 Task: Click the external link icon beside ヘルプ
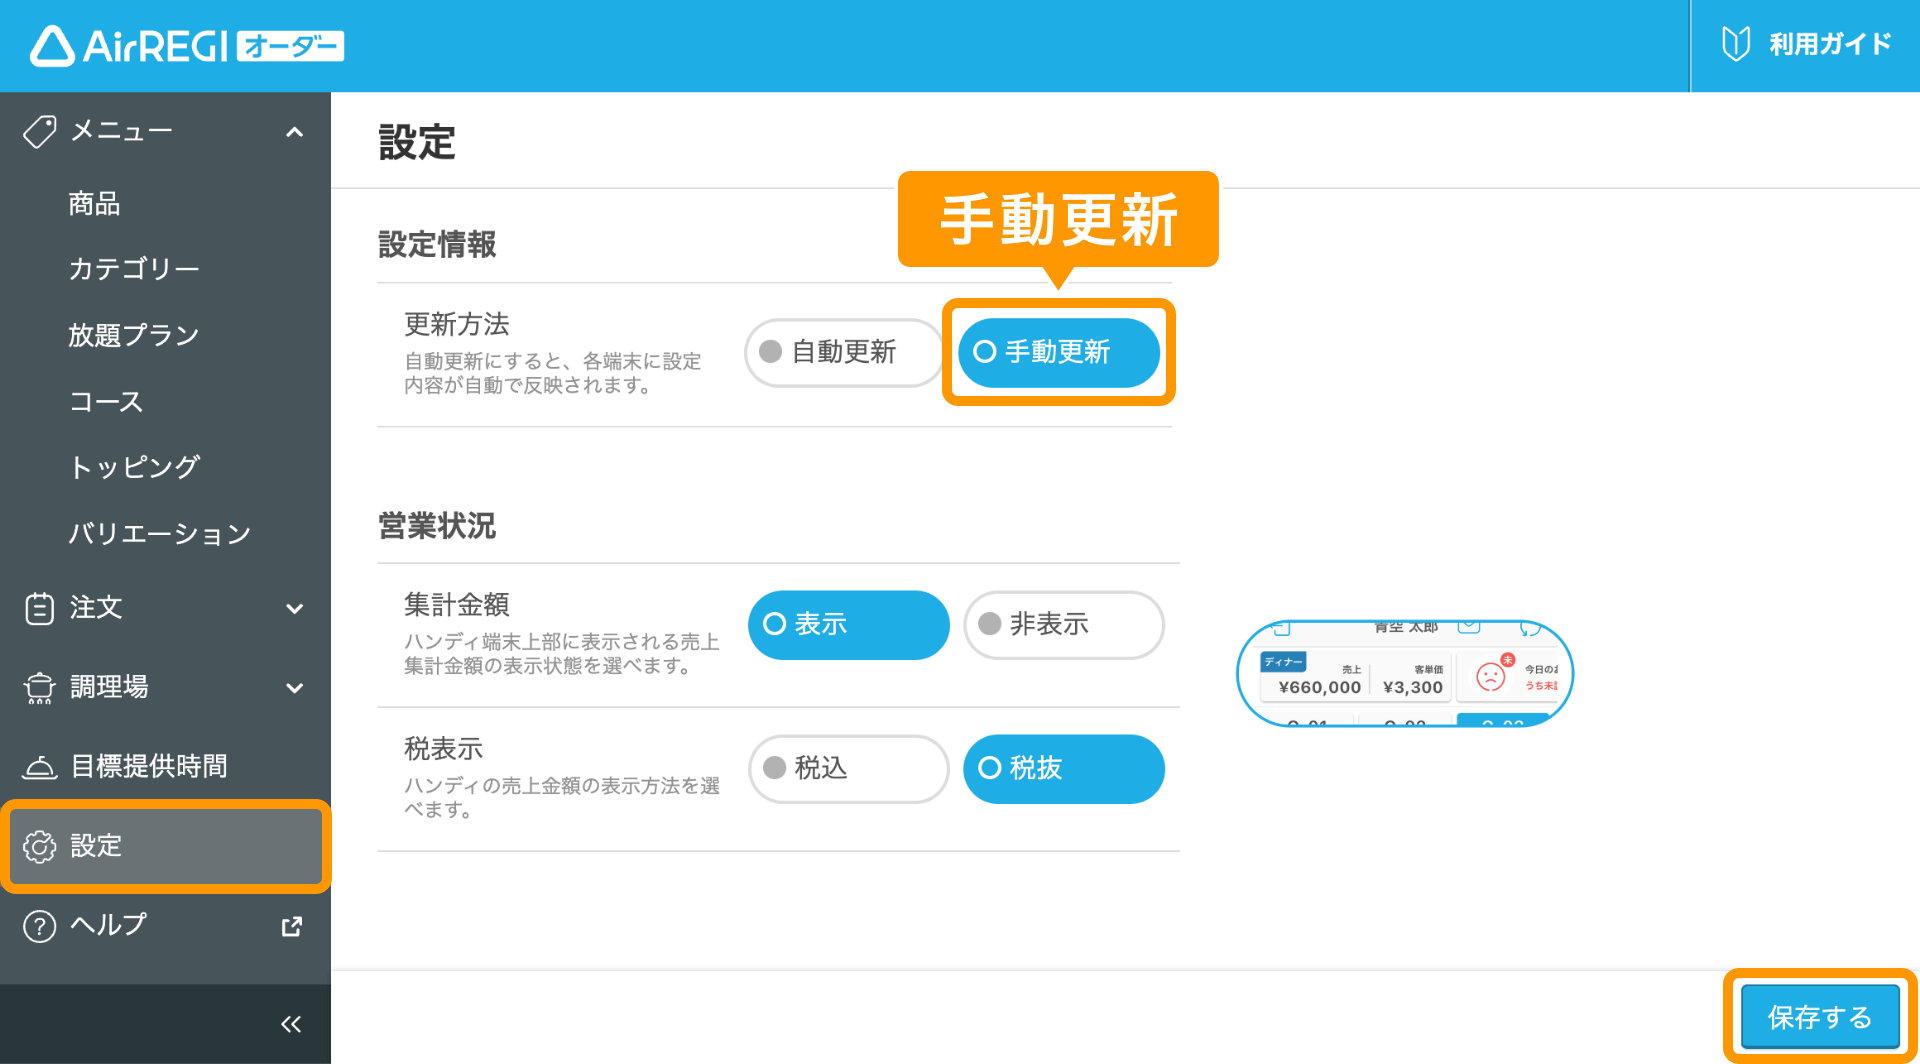tap(291, 925)
